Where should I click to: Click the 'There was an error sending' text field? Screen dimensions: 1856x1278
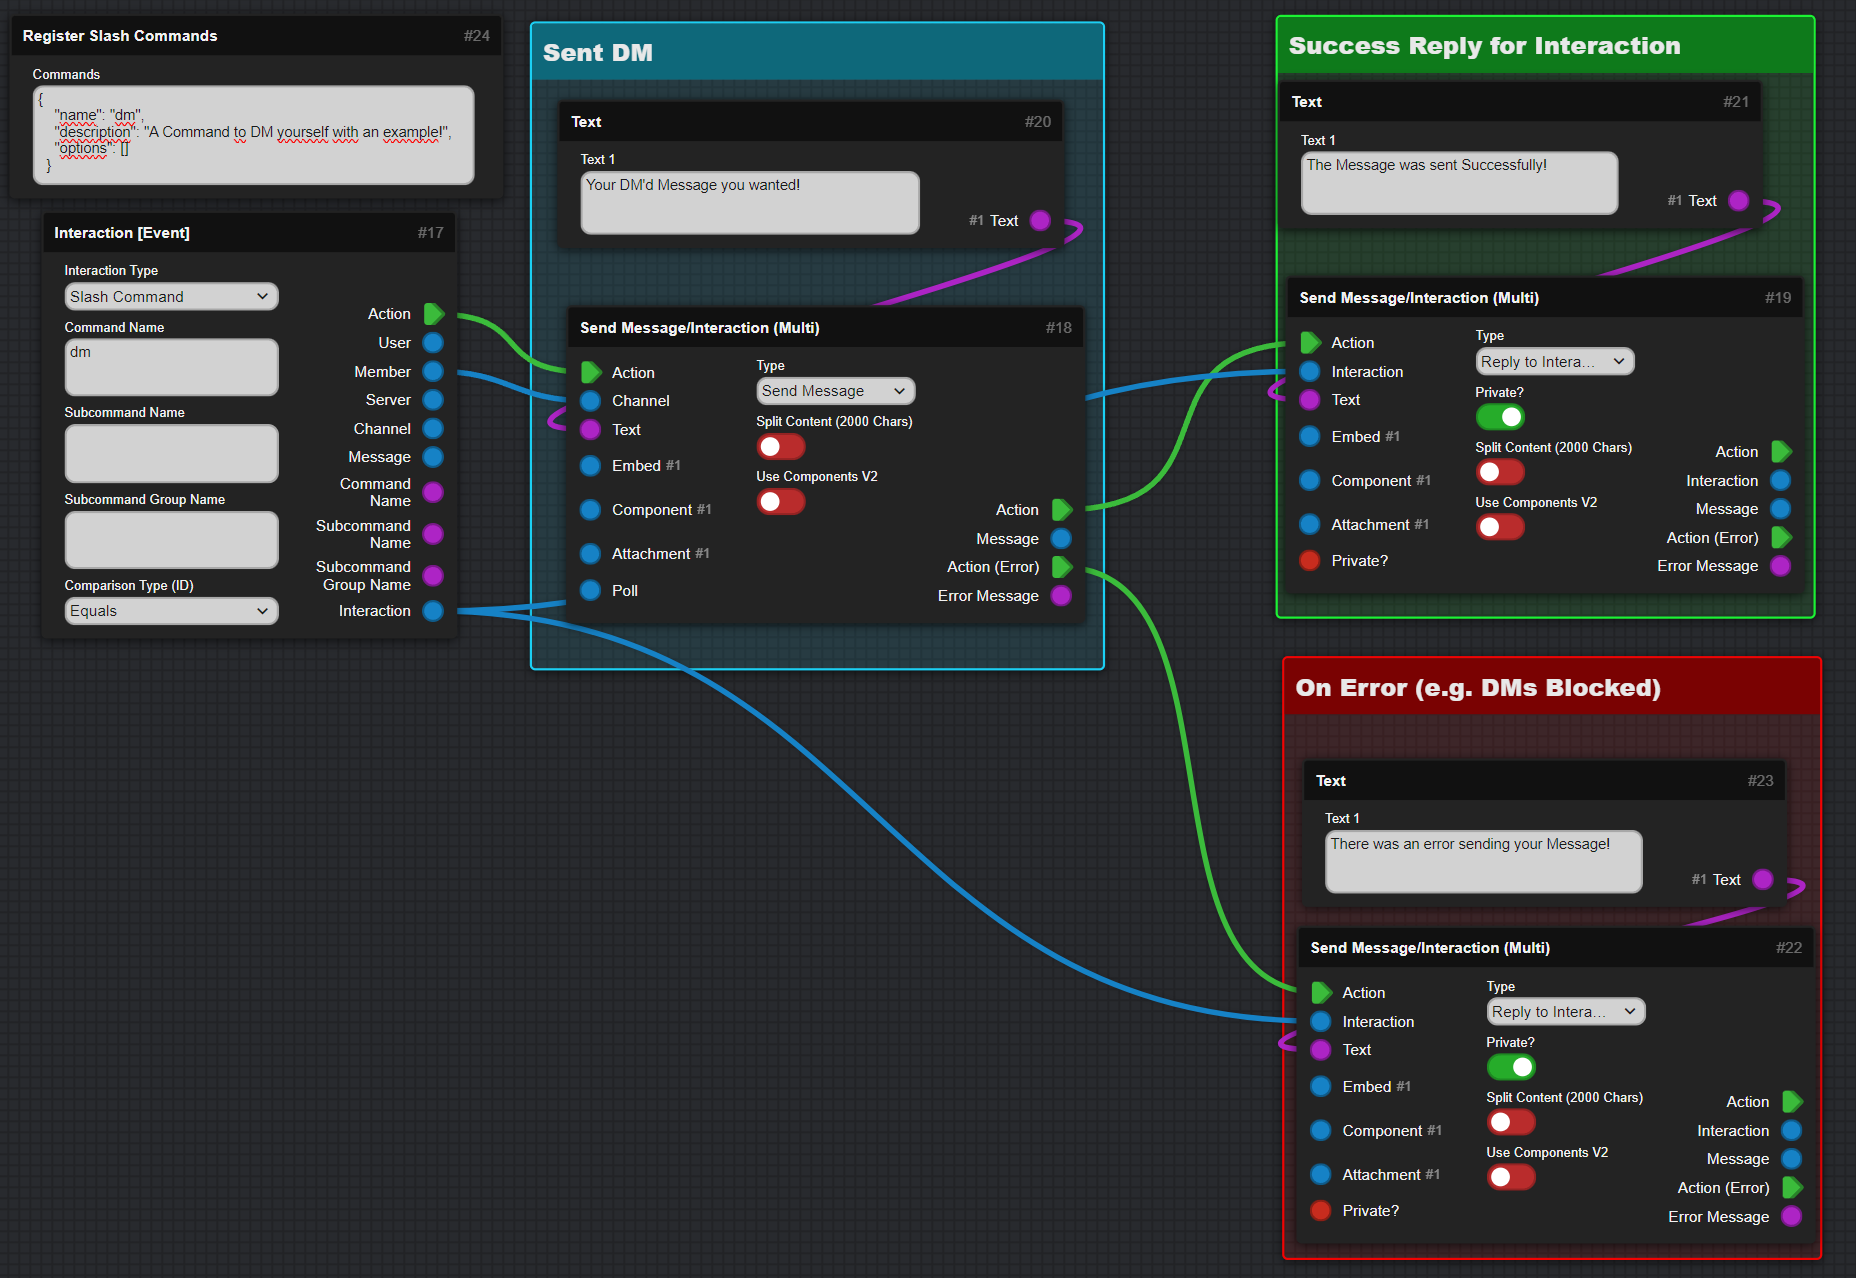pyautogui.click(x=1483, y=862)
